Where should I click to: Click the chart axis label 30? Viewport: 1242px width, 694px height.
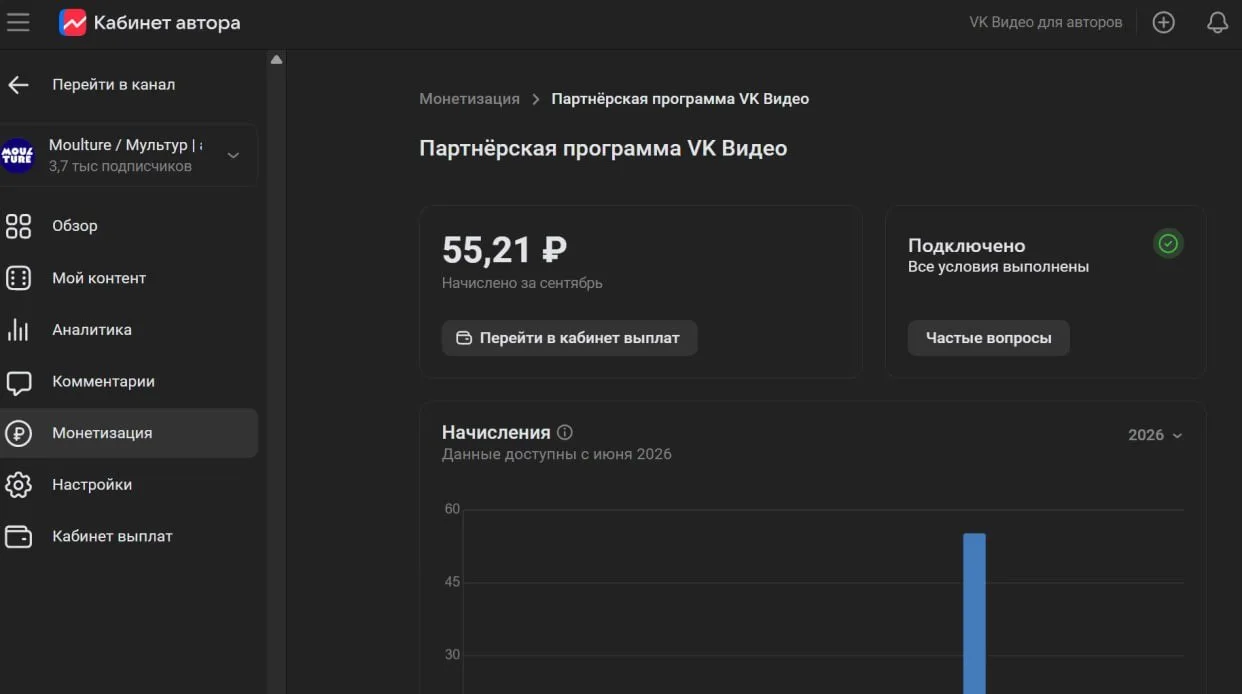pos(452,655)
